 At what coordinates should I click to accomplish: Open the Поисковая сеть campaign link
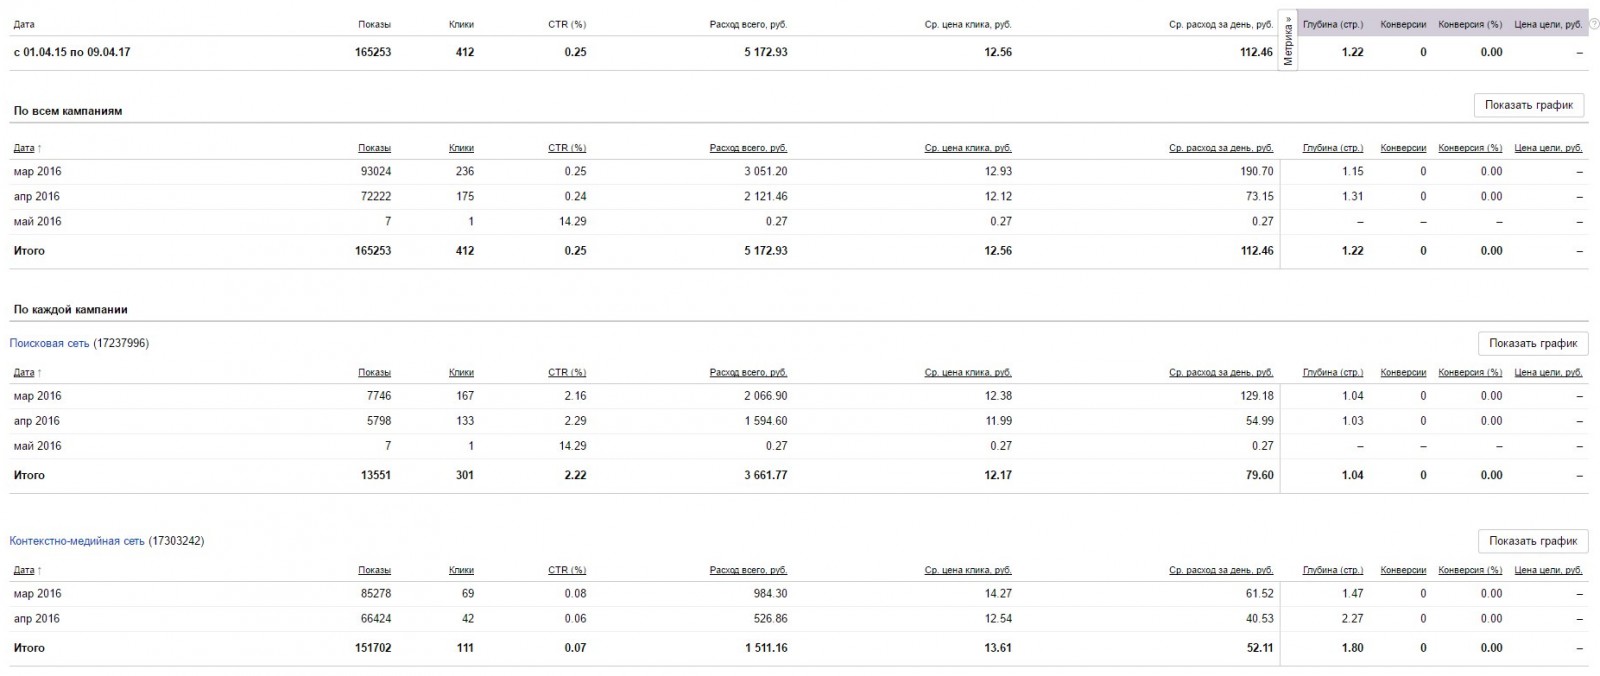point(49,343)
